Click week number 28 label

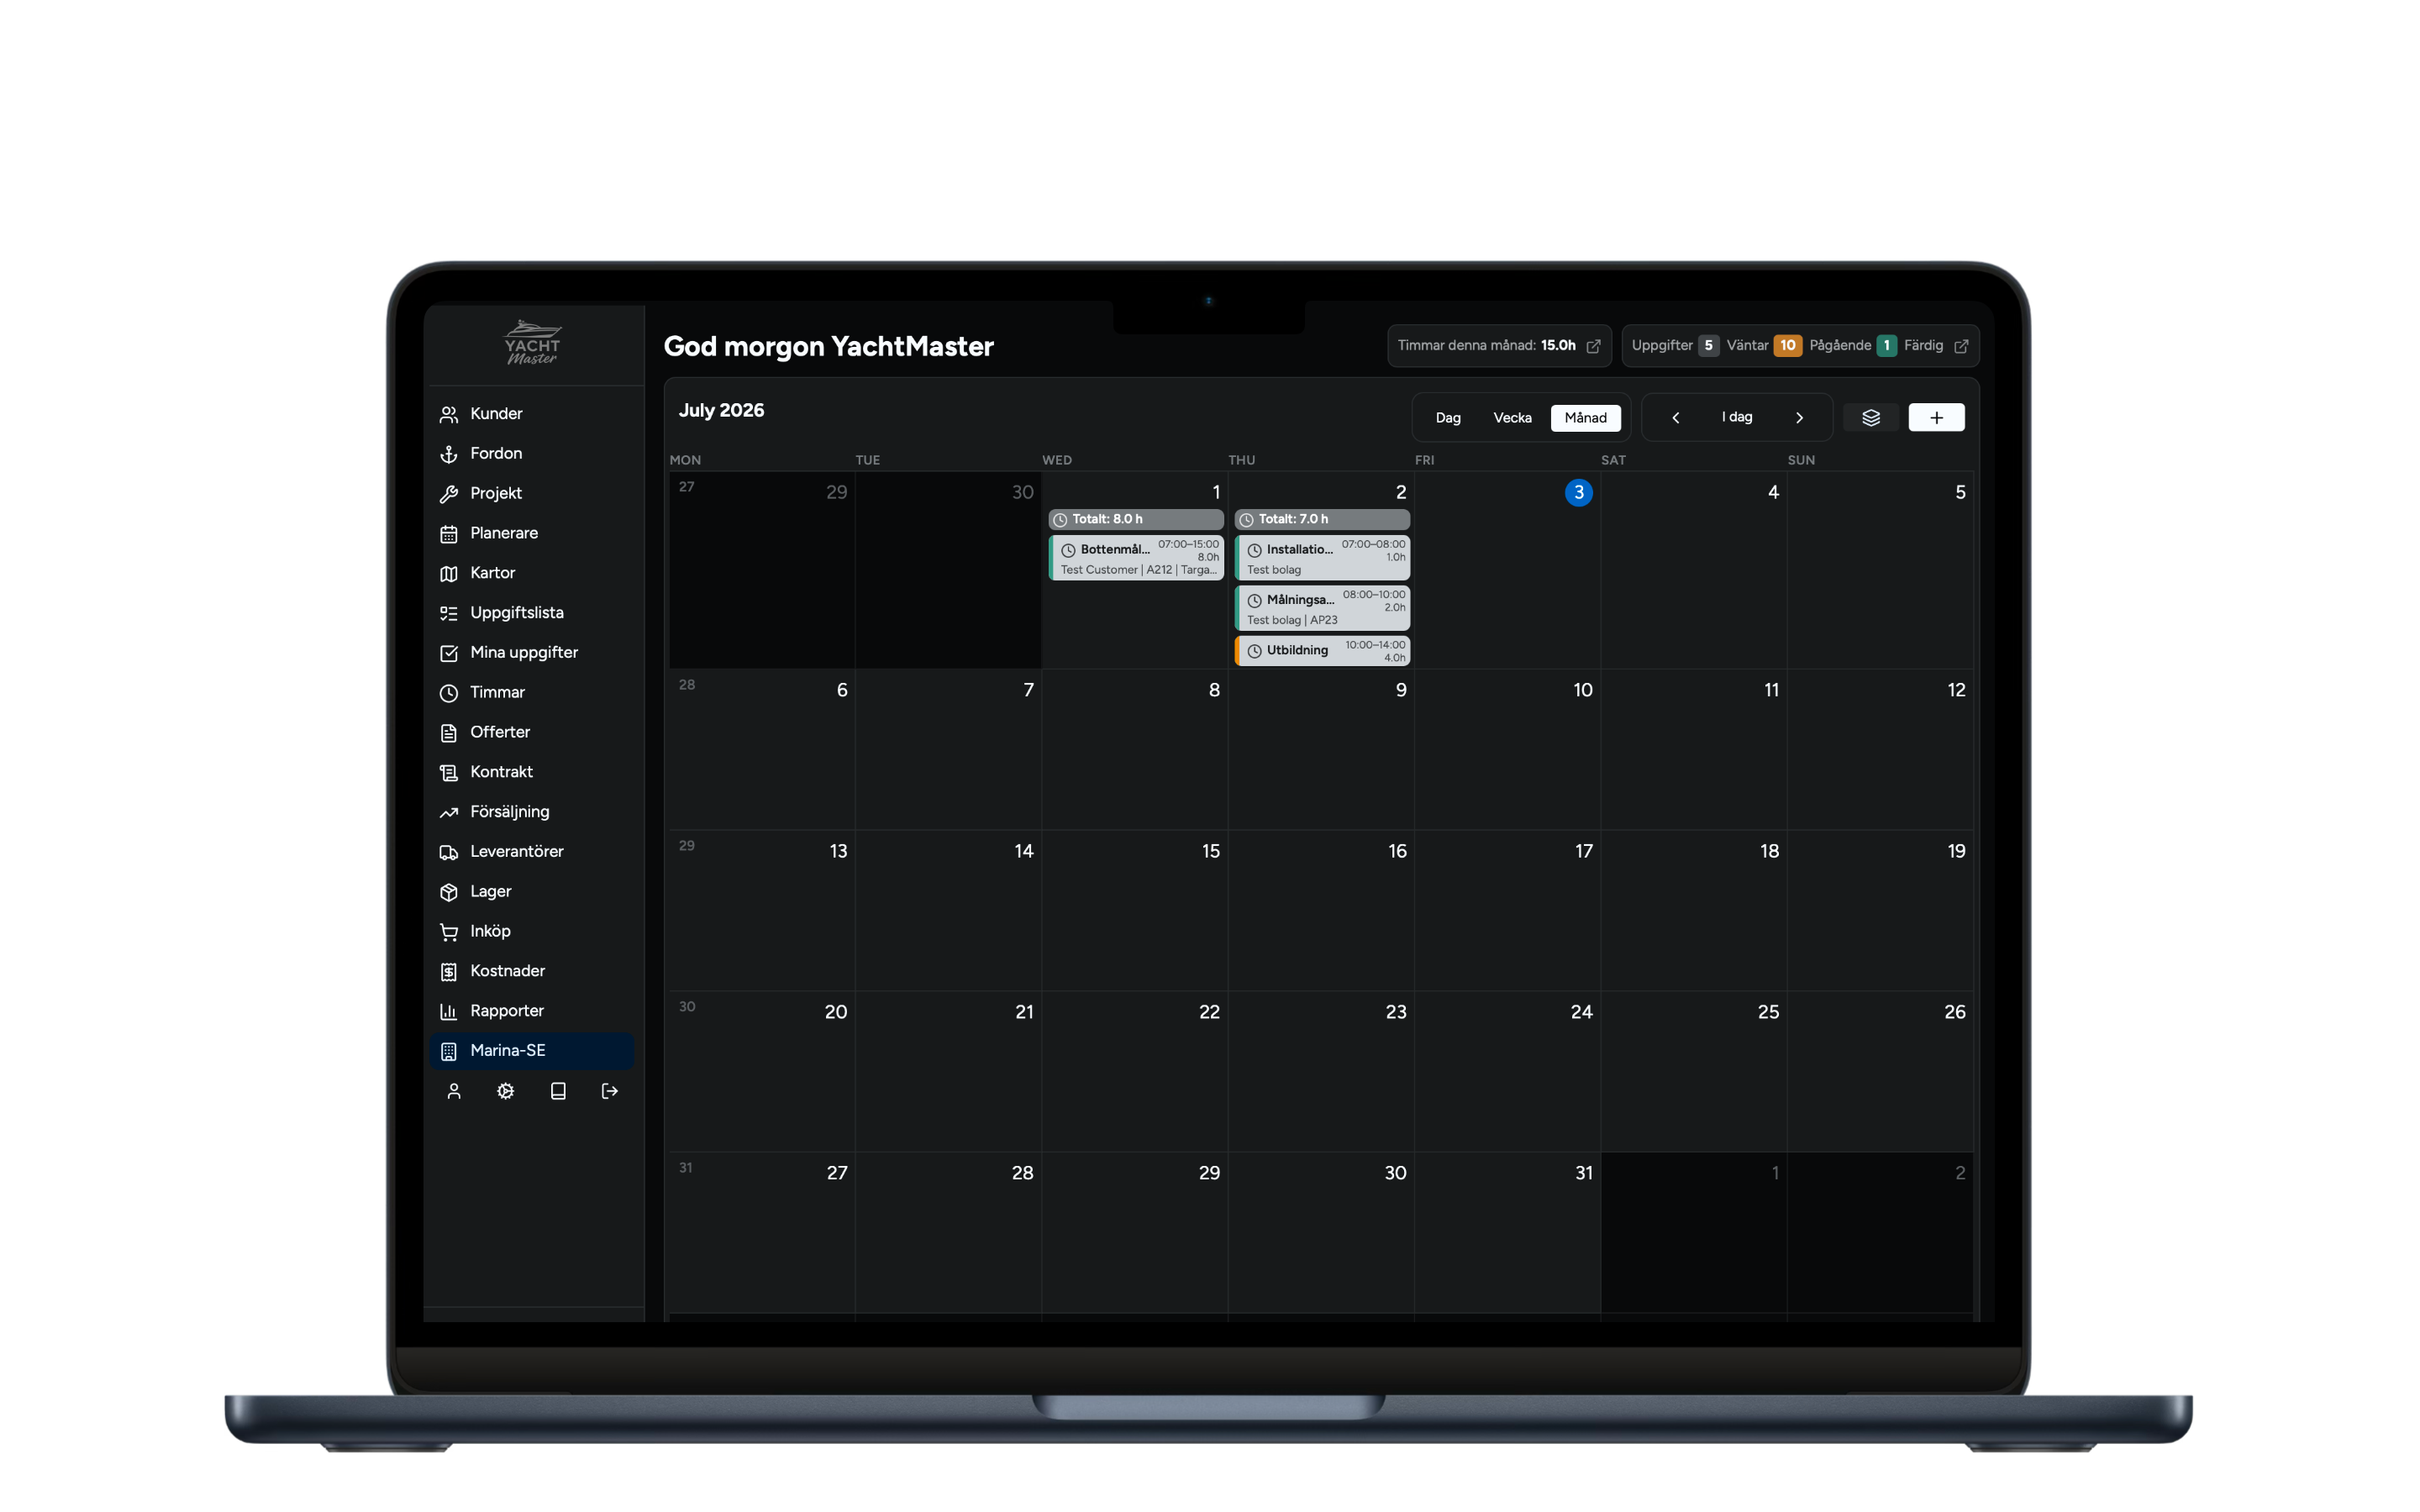pyautogui.click(x=687, y=685)
